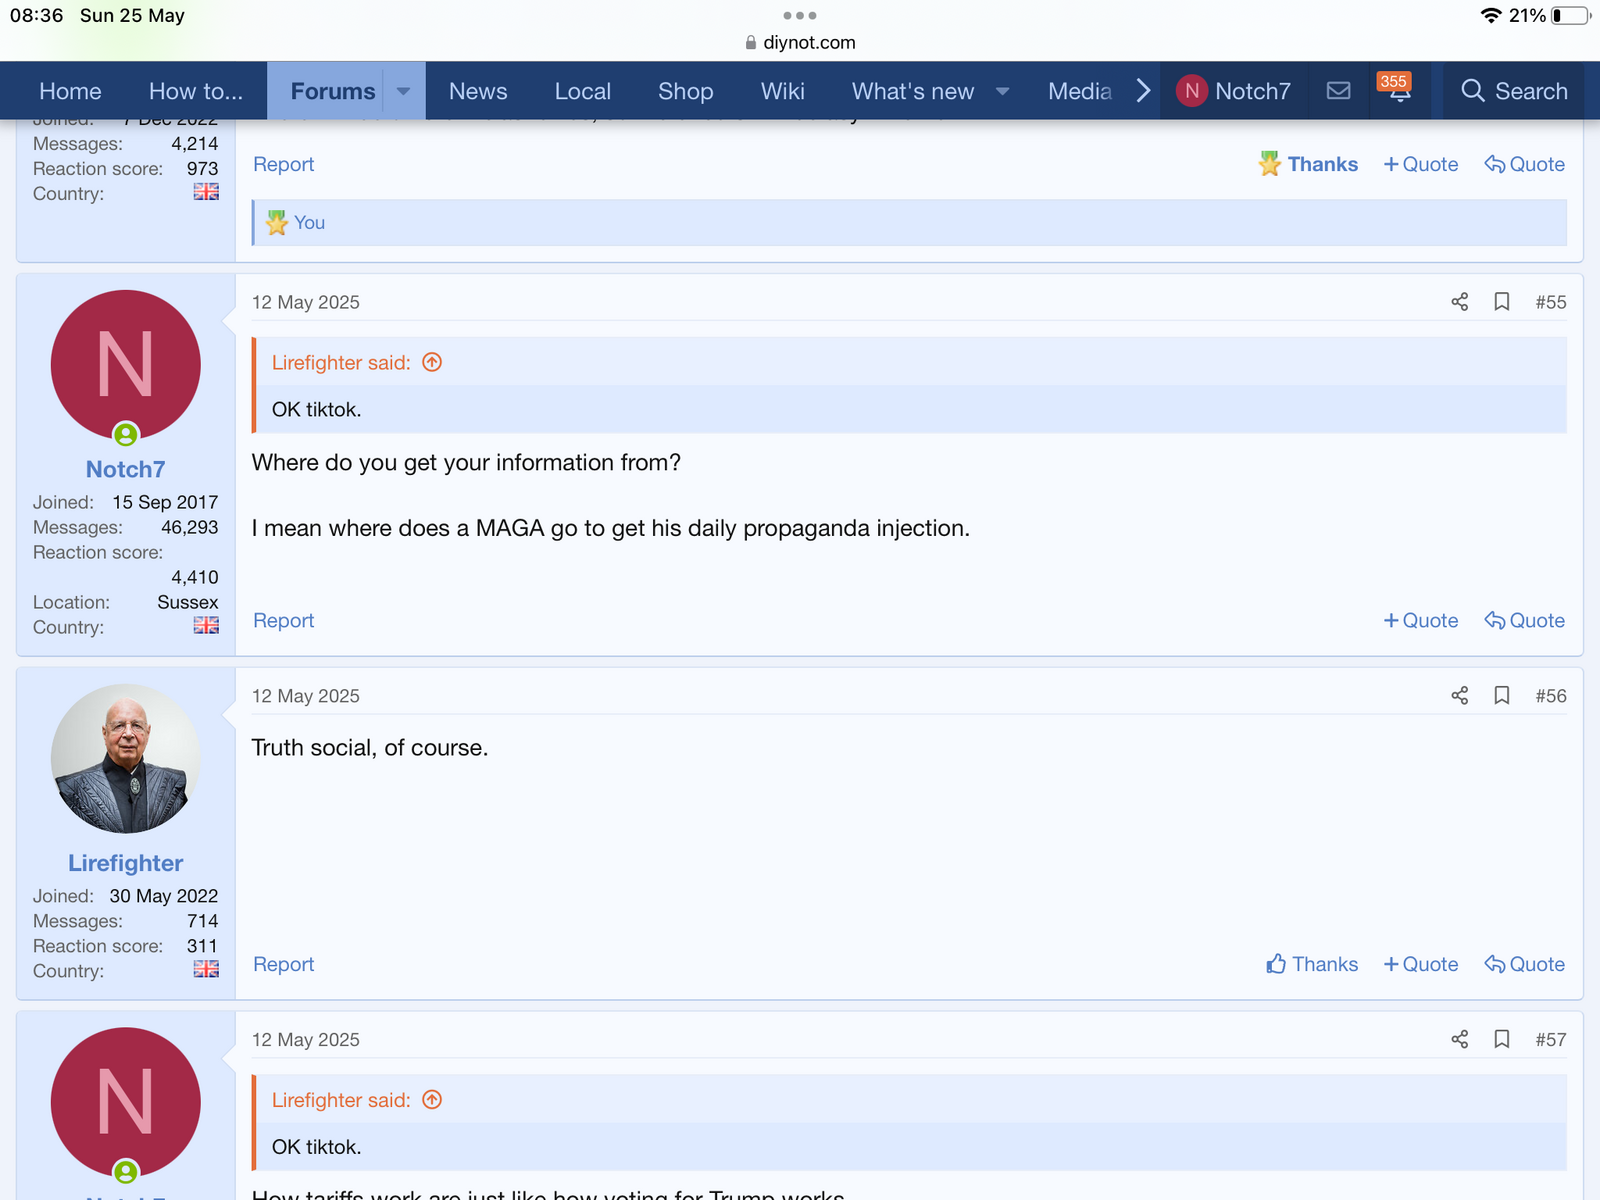Bookmark post #57

pyautogui.click(x=1501, y=1040)
